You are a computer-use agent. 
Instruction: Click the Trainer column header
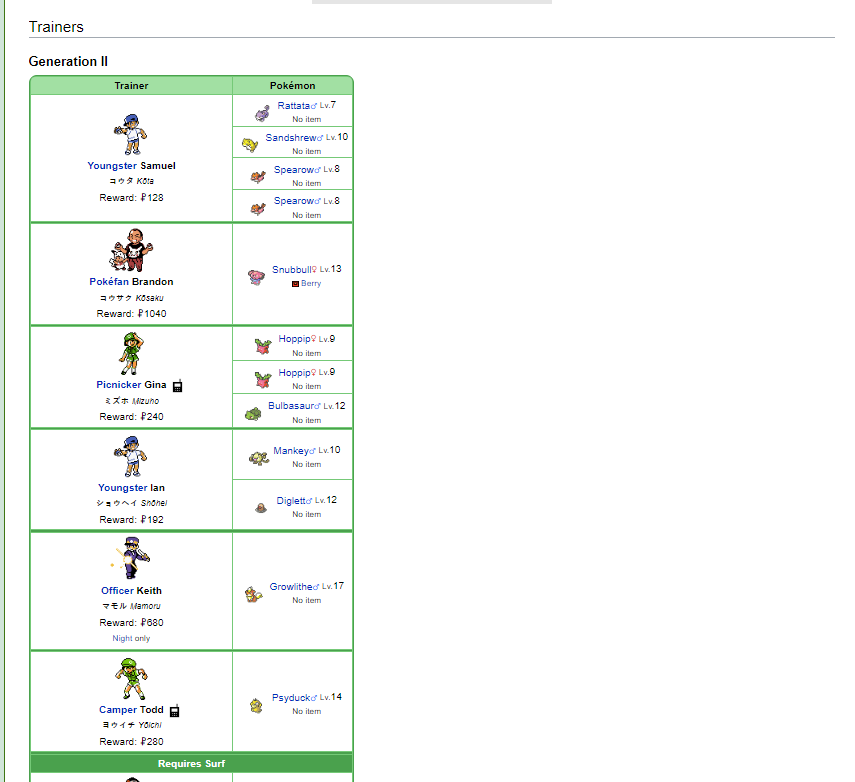131,86
